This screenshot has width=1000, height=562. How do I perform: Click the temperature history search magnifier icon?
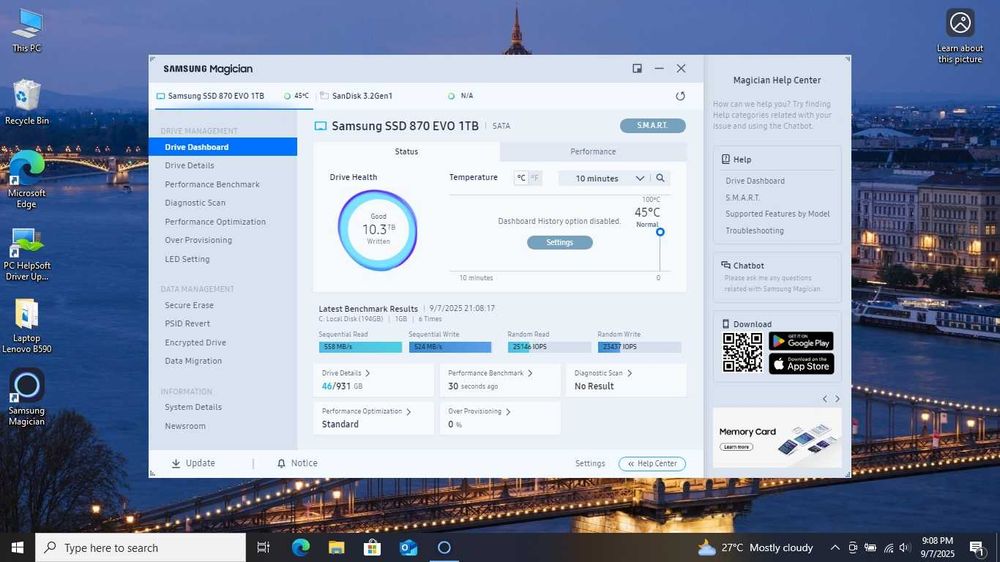pyautogui.click(x=660, y=178)
